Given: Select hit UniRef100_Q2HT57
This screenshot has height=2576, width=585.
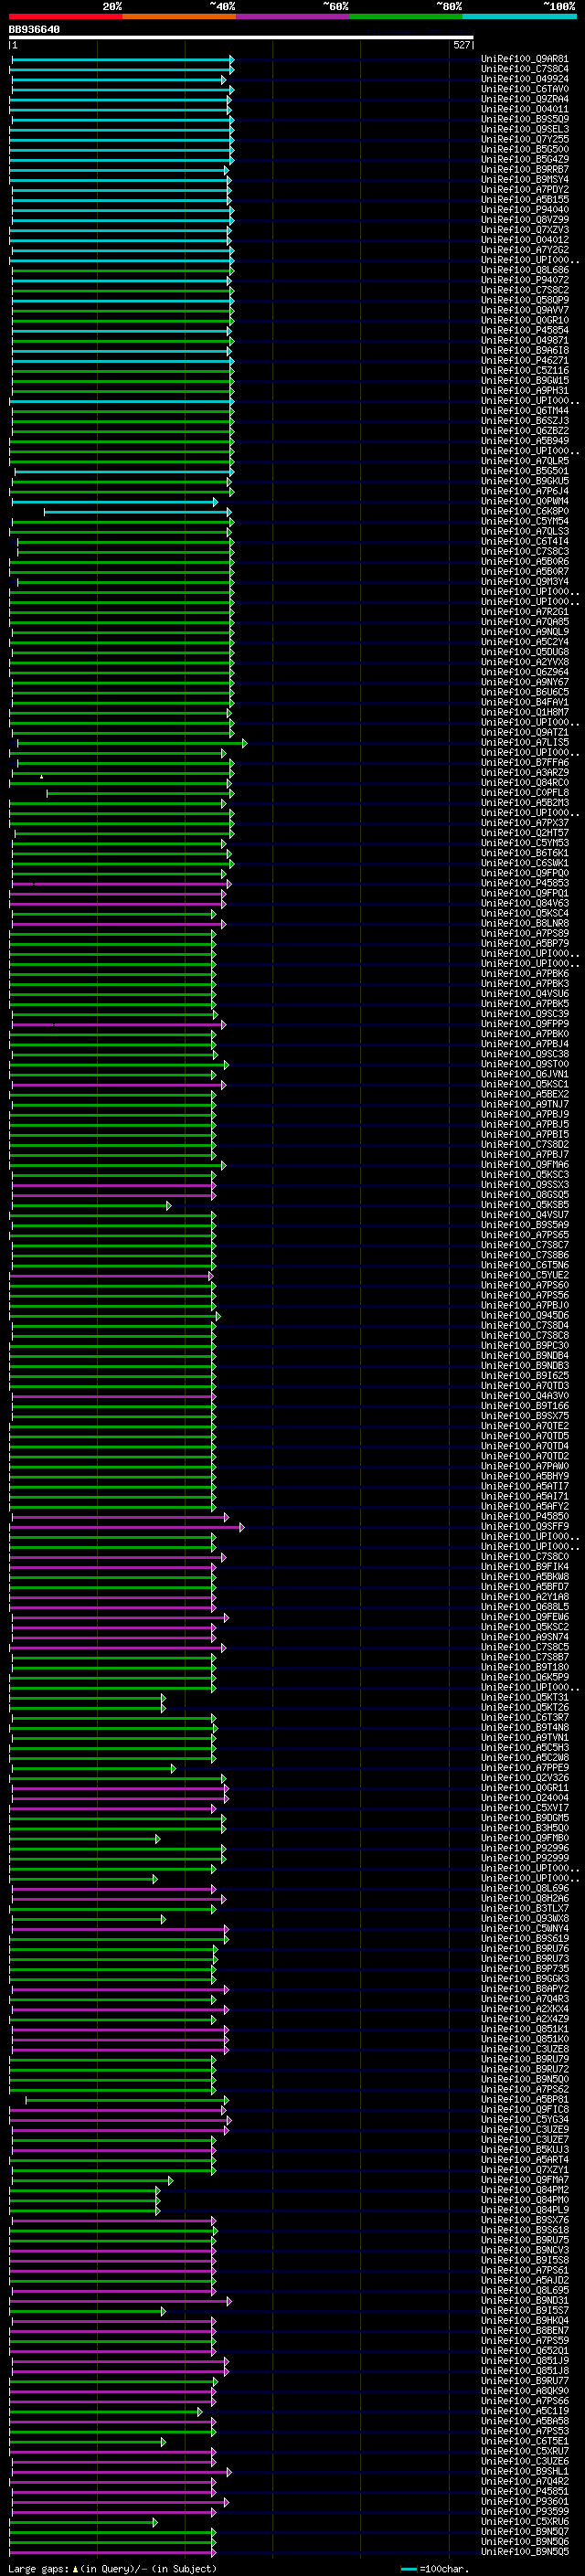Looking at the screenshot, I should (x=525, y=833).
